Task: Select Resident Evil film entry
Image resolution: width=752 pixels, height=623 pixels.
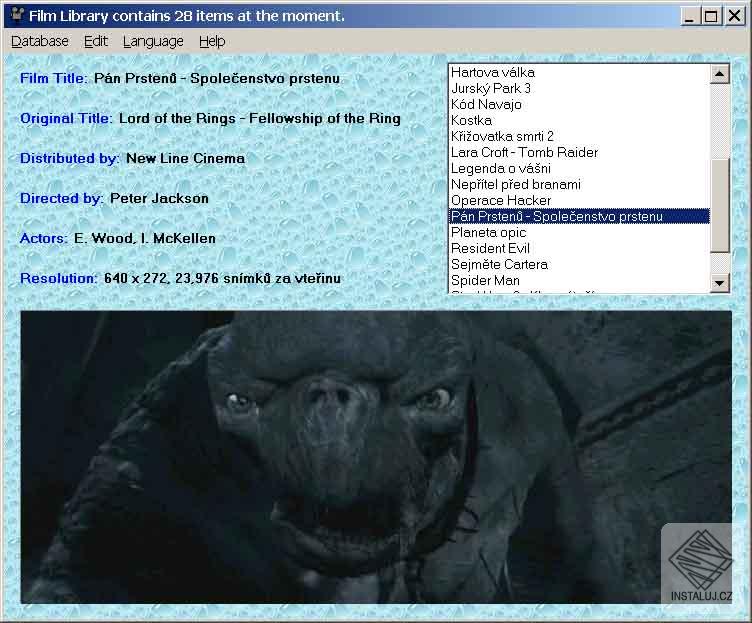Action: click(579, 248)
